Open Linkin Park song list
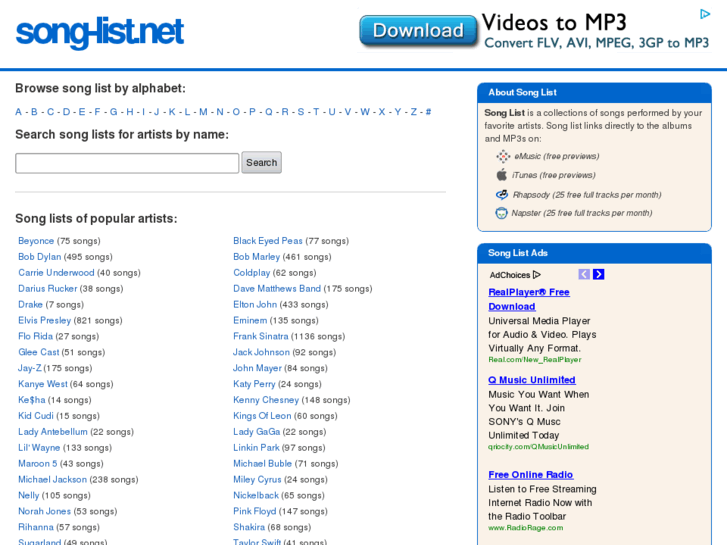The height and width of the screenshot is (545, 727). pos(256,448)
